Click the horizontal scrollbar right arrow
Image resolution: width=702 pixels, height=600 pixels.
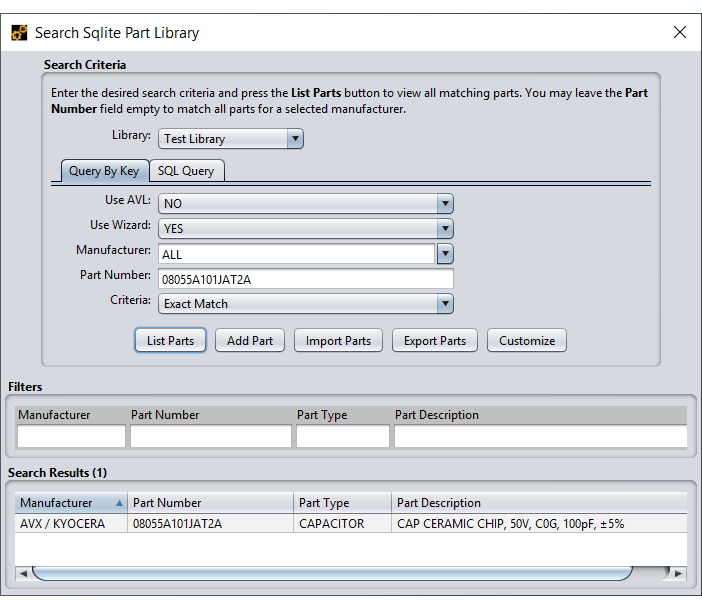coord(678,574)
